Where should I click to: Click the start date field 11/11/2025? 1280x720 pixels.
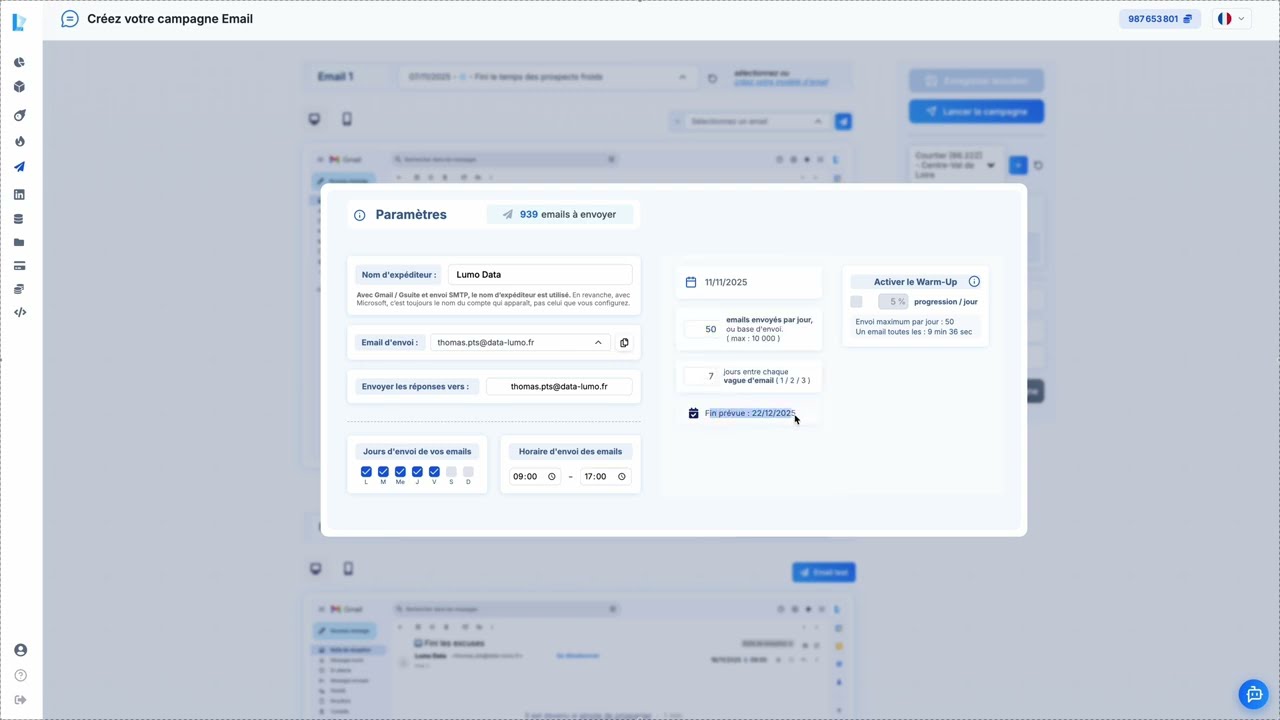749,282
